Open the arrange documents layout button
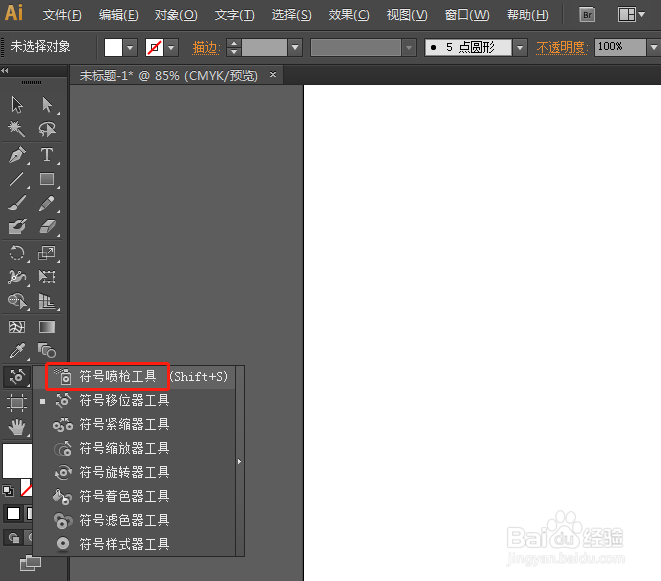 [x=631, y=15]
